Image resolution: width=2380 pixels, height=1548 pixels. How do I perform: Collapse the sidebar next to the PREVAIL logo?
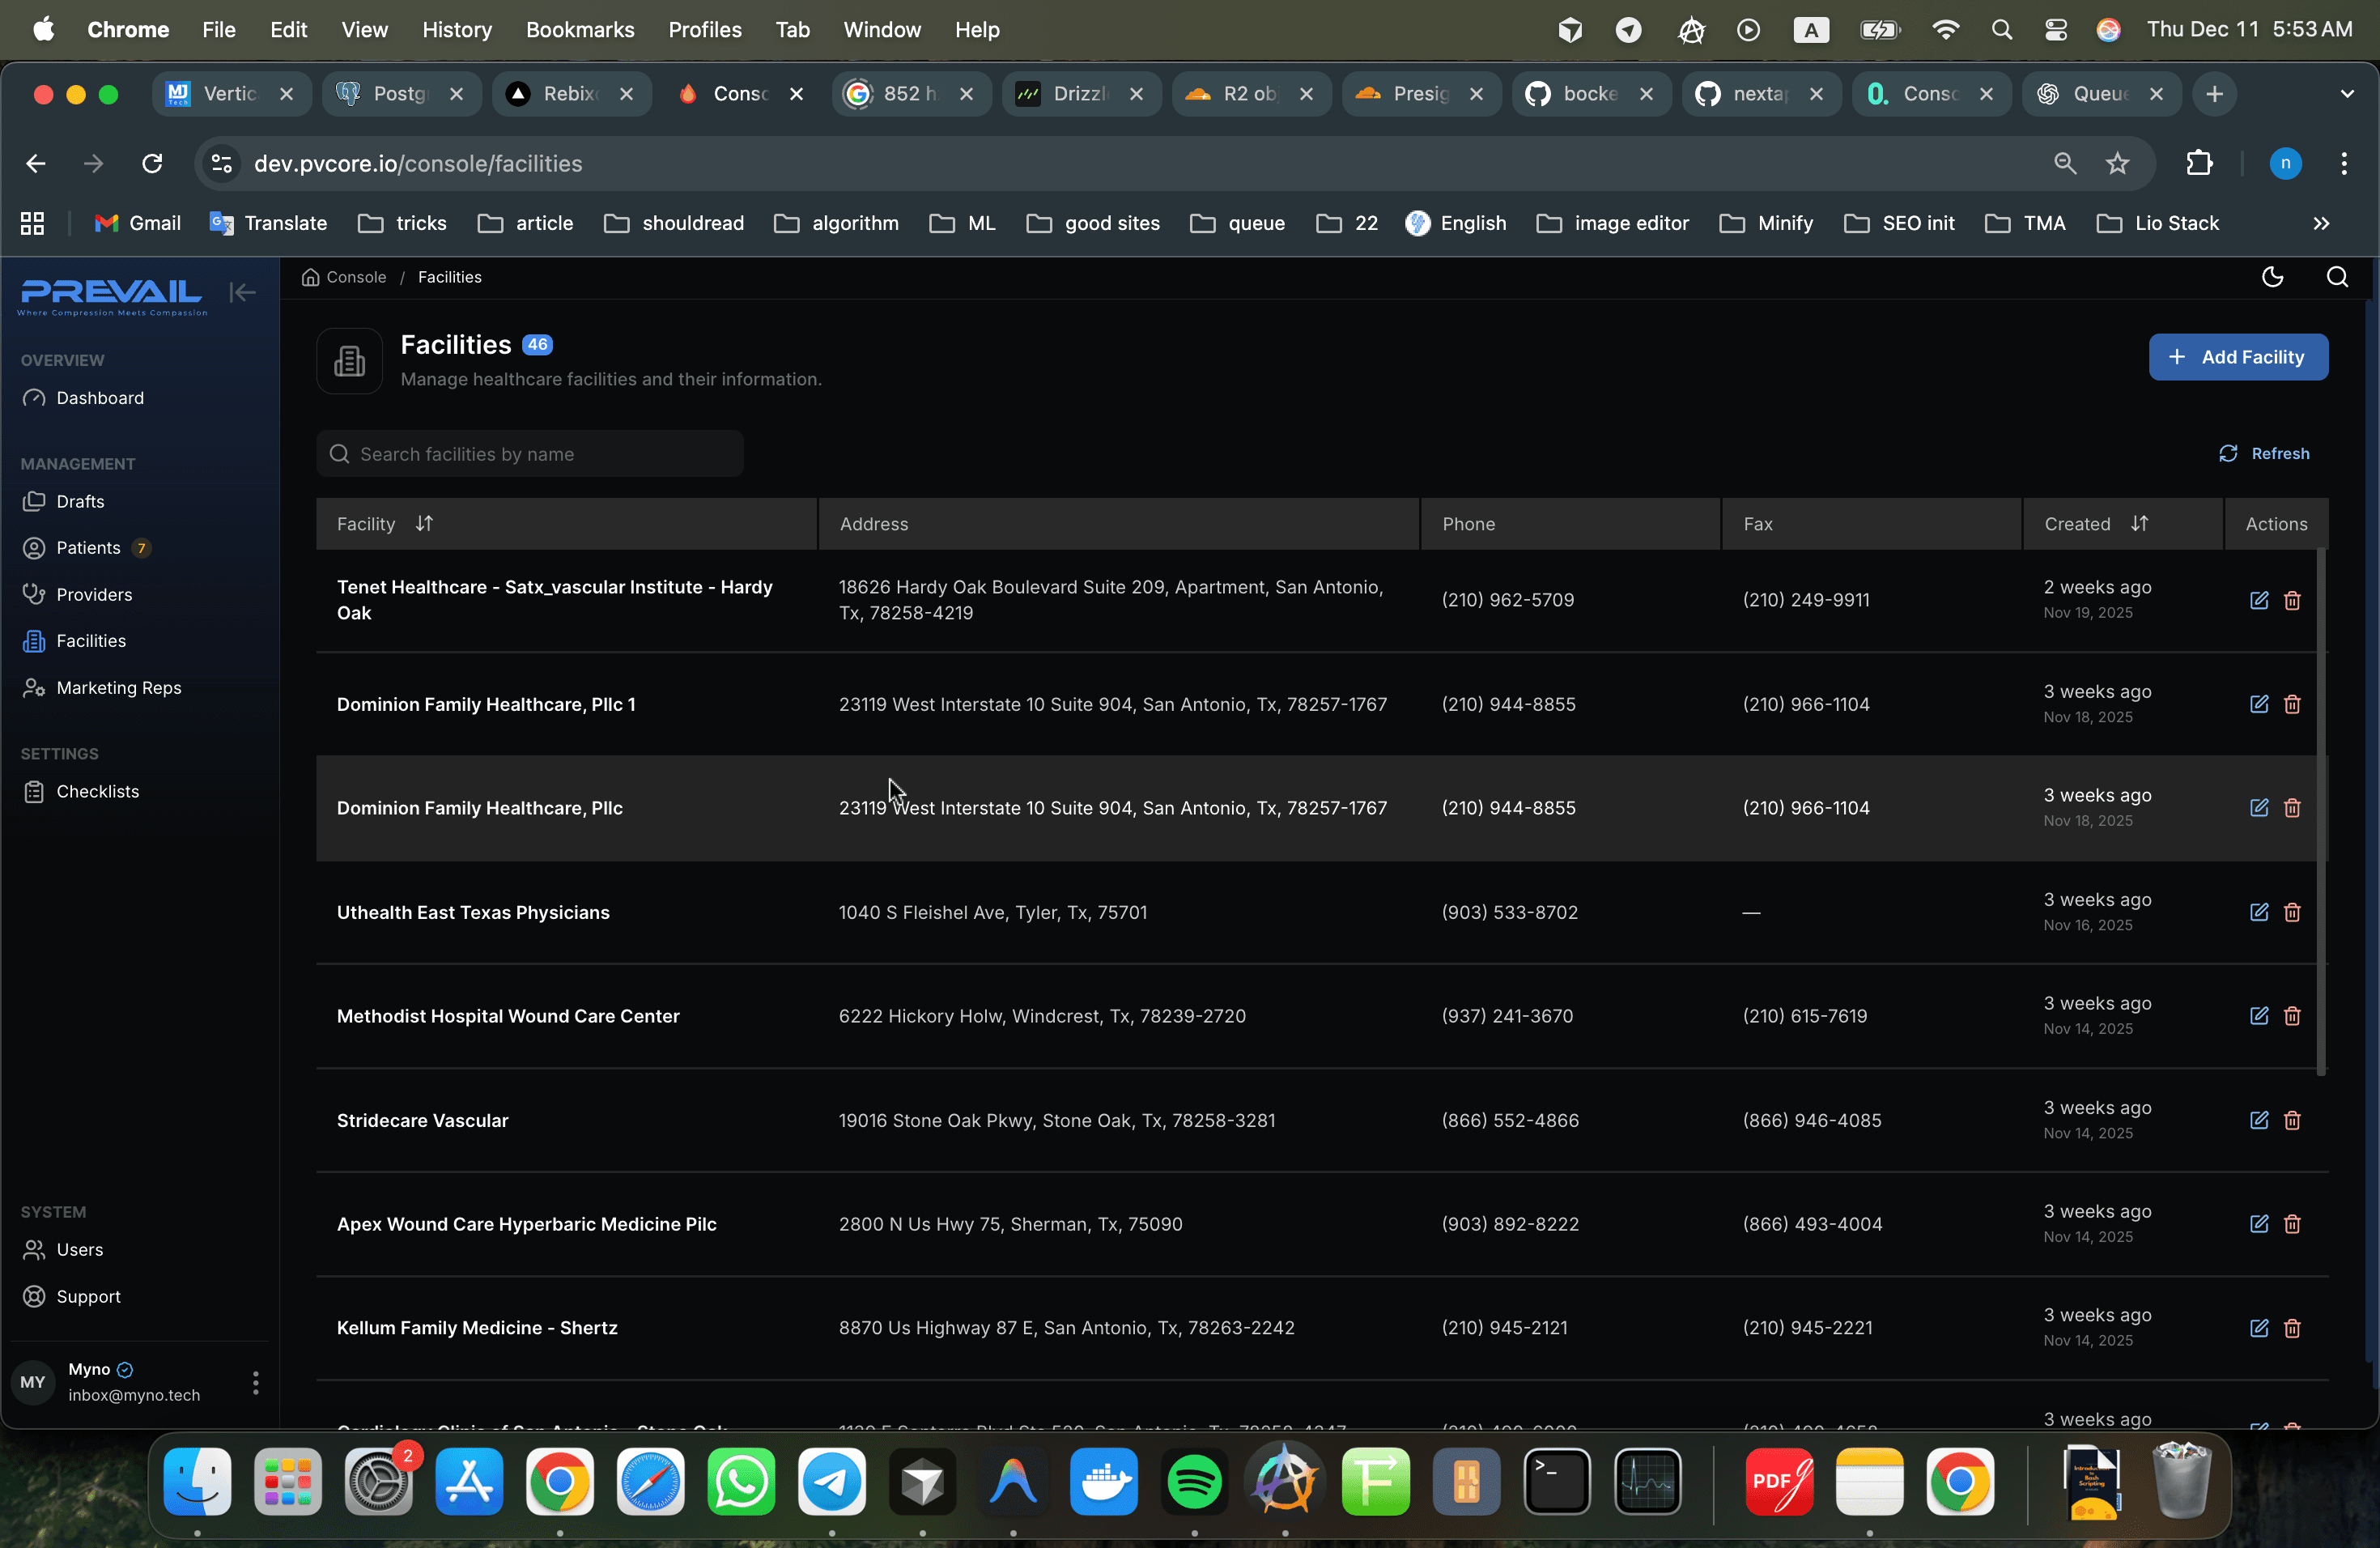pyautogui.click(x=242, y=292)
